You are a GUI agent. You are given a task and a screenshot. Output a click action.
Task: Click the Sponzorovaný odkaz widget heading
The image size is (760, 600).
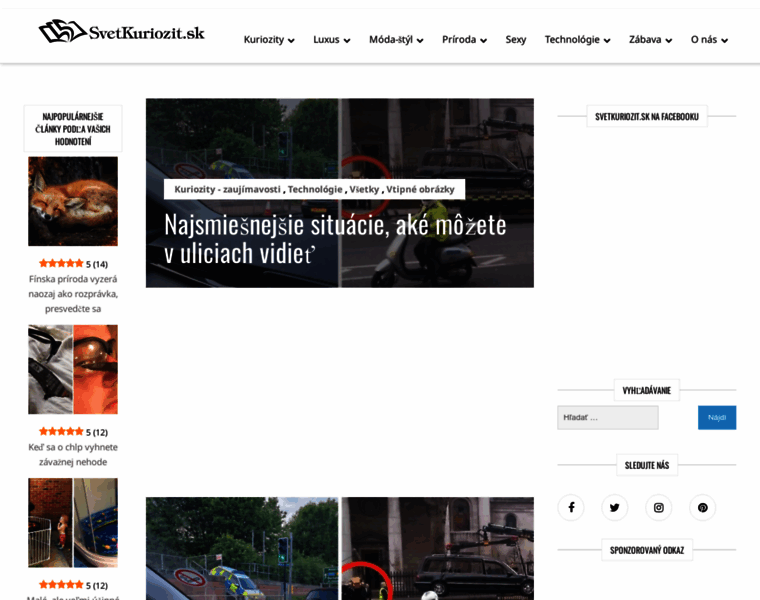point(647,550)
